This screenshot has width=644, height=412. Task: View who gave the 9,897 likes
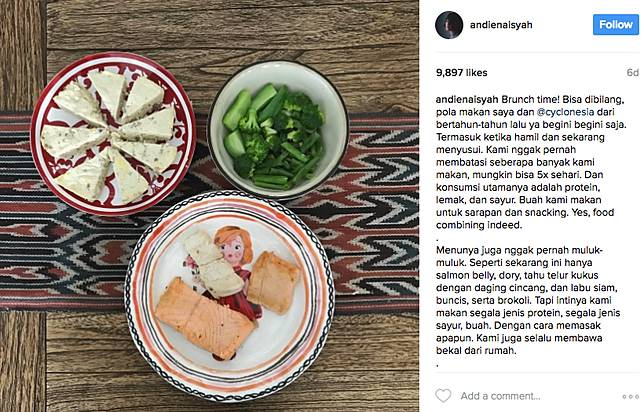tap(462, 73)
